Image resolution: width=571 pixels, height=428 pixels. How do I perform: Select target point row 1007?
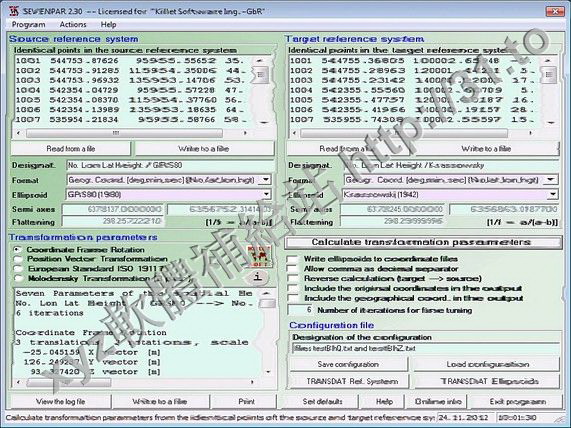(x=413, y=119)
